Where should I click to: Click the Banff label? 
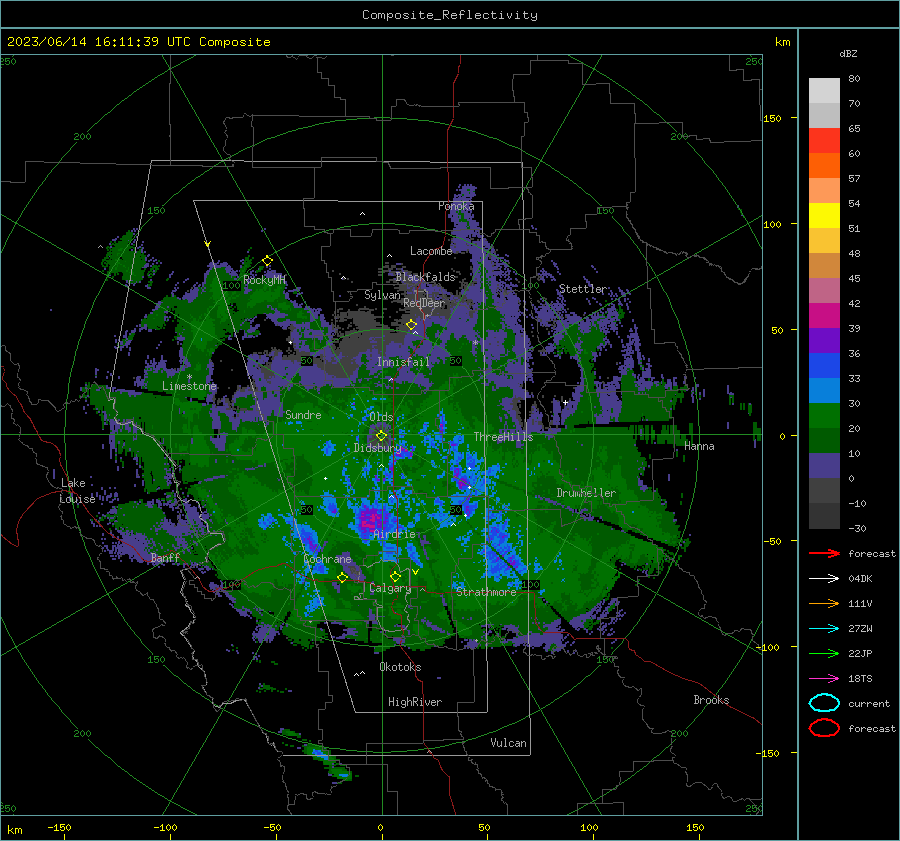165,558
